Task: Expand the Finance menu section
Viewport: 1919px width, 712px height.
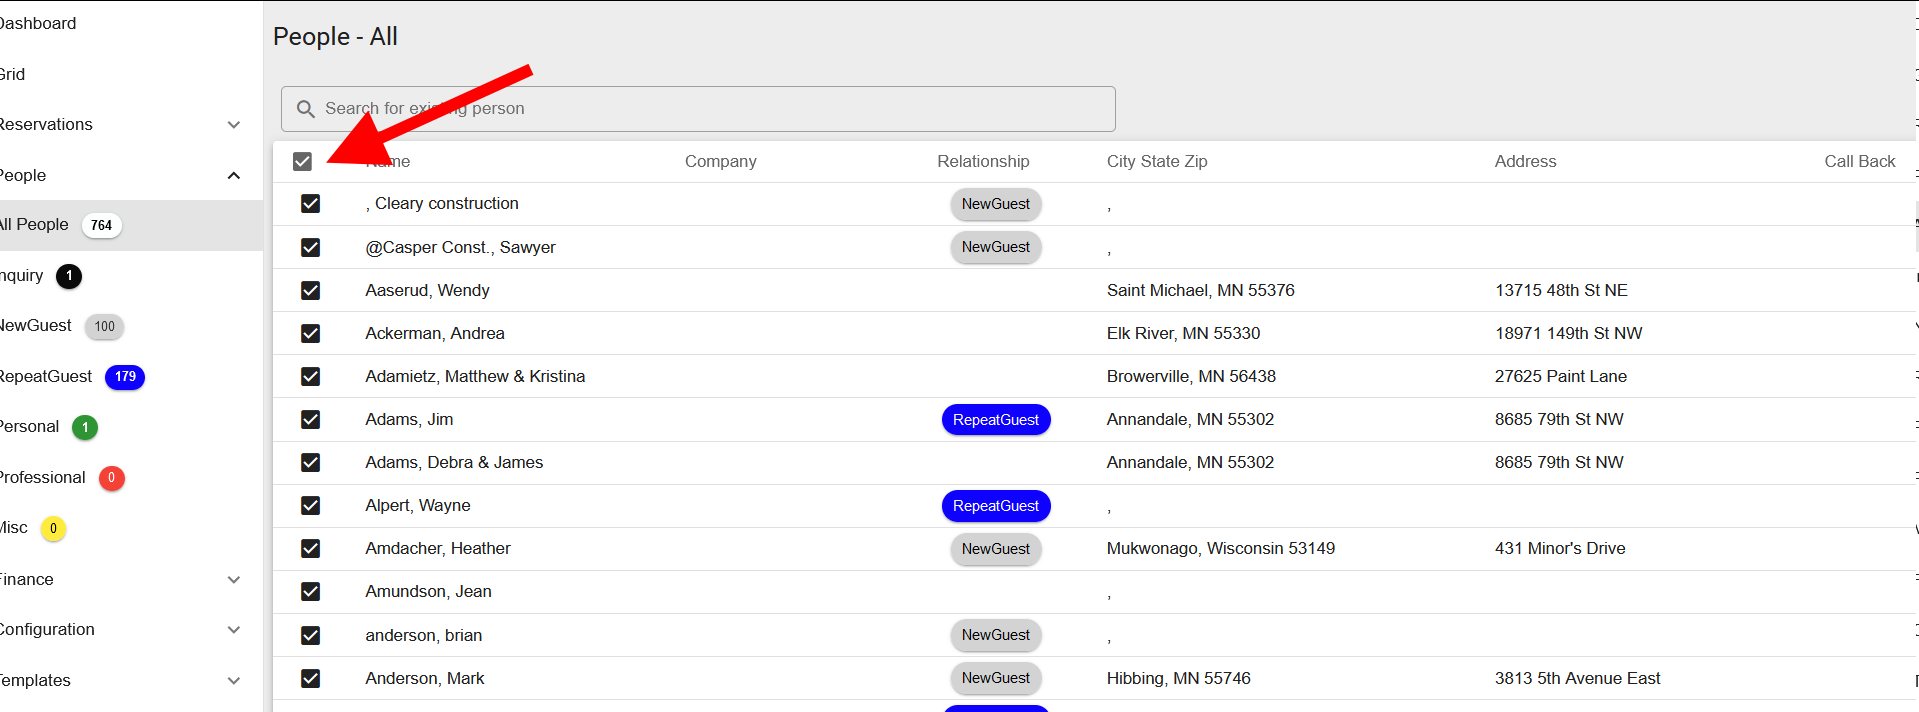Action: 233,580
